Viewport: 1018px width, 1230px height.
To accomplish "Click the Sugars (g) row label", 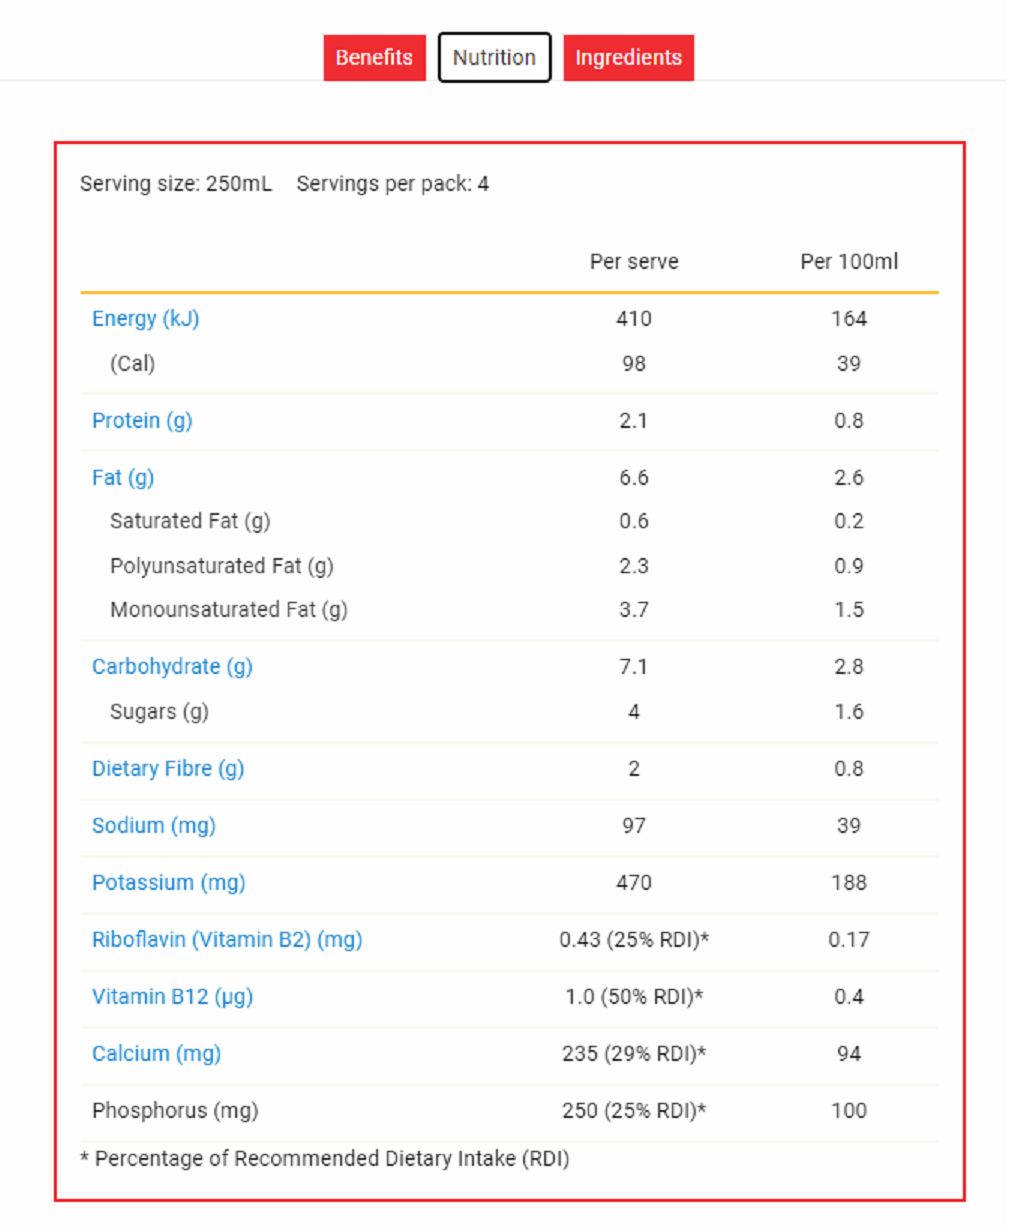I will coord(159,712).
